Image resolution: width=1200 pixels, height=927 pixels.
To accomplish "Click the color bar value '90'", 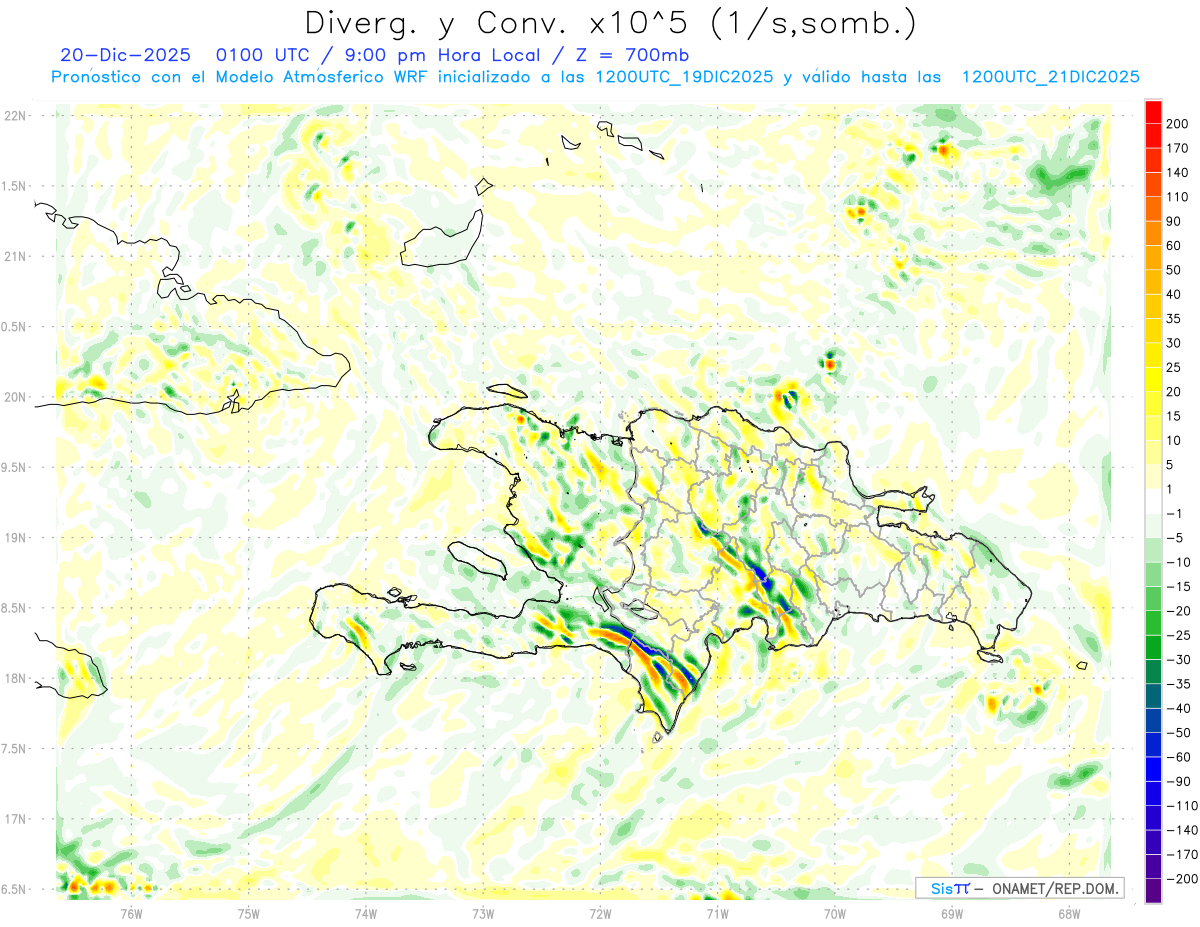I will click(x=1174, y=221).
